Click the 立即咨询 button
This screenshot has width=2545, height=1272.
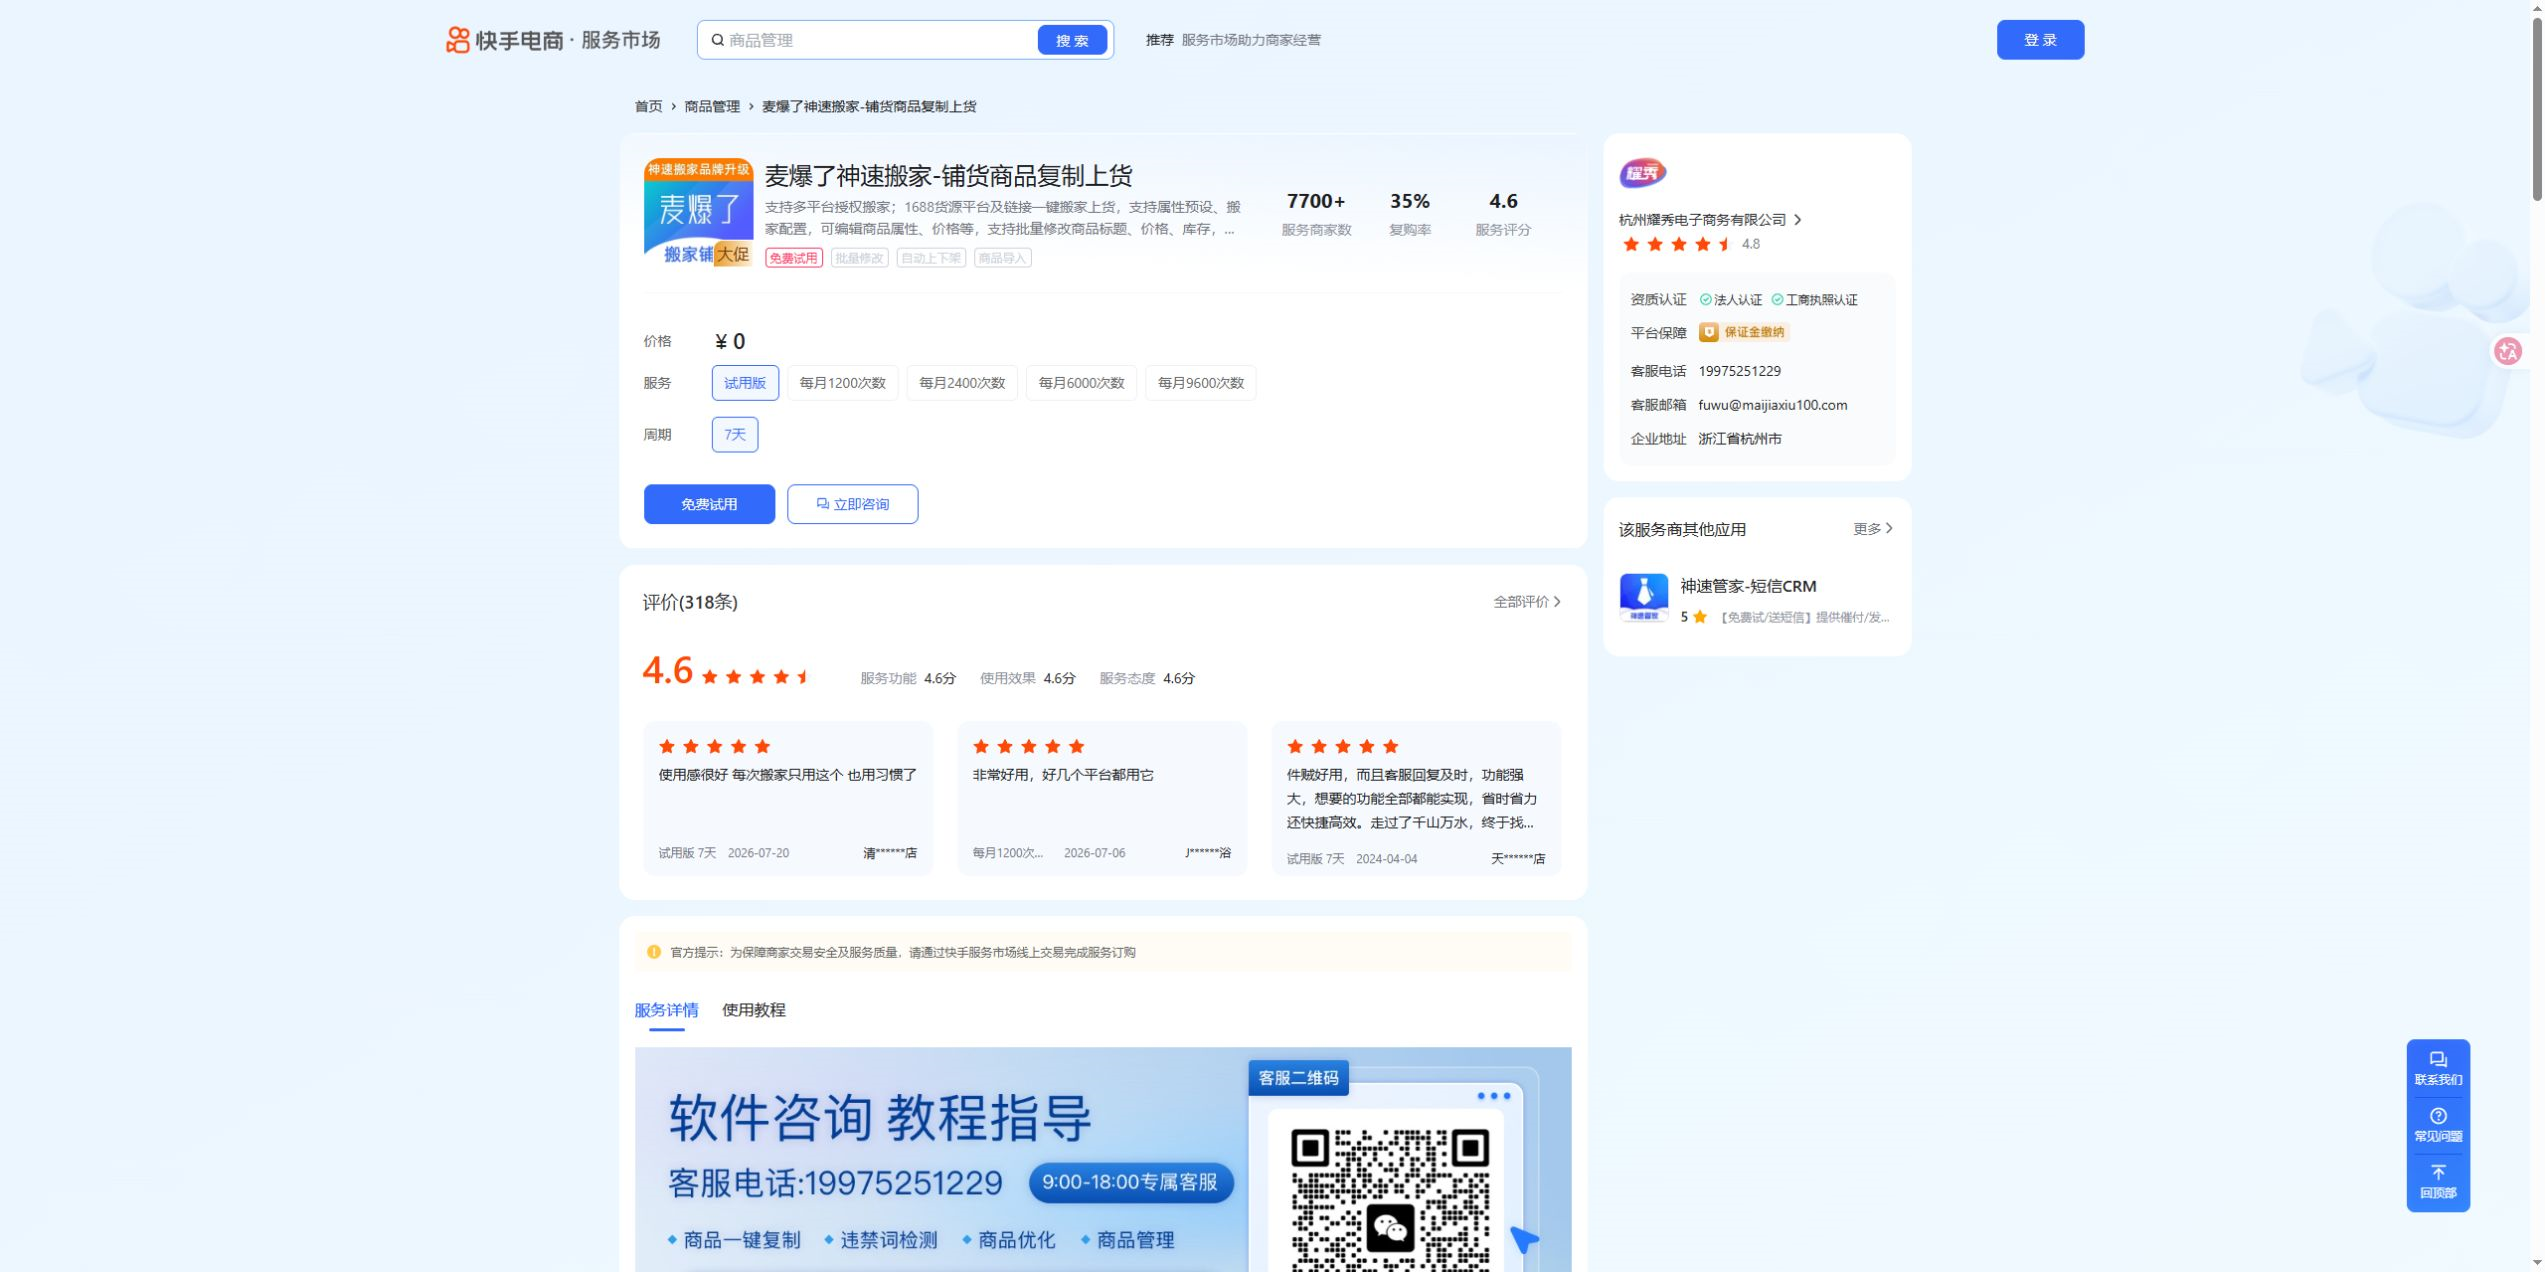point(851,504)
